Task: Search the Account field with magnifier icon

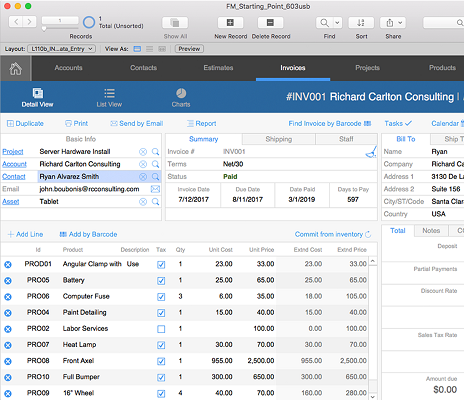Action: click(155, 164)
